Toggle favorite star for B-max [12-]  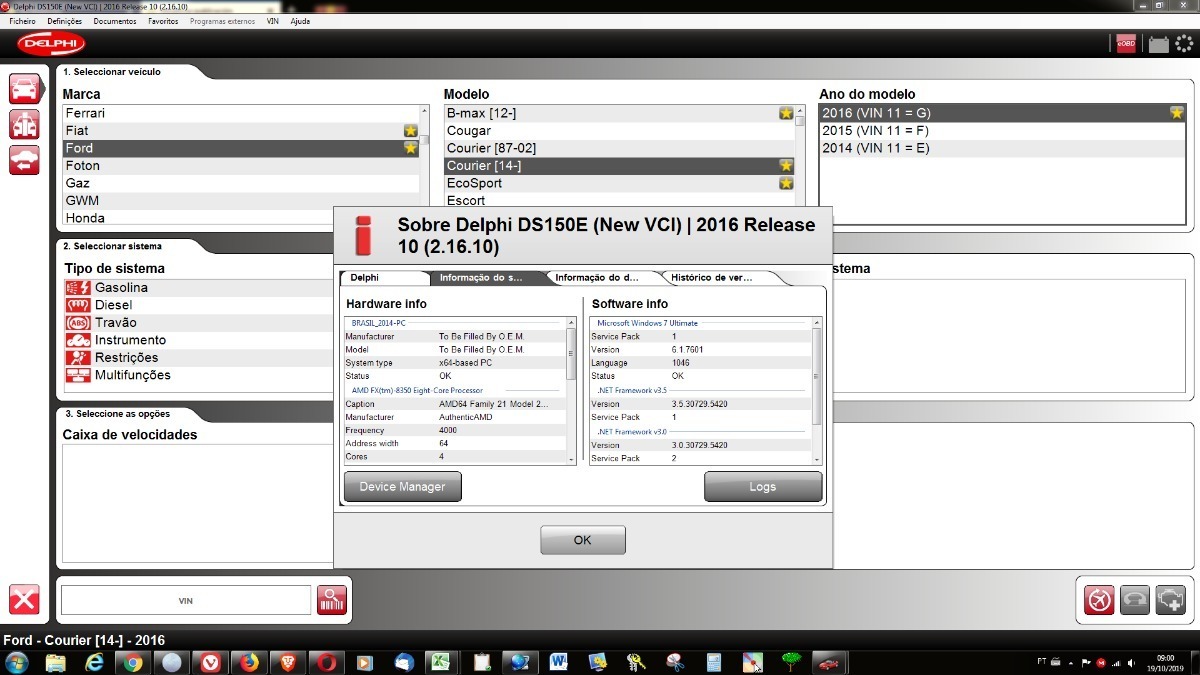point(786,113)
